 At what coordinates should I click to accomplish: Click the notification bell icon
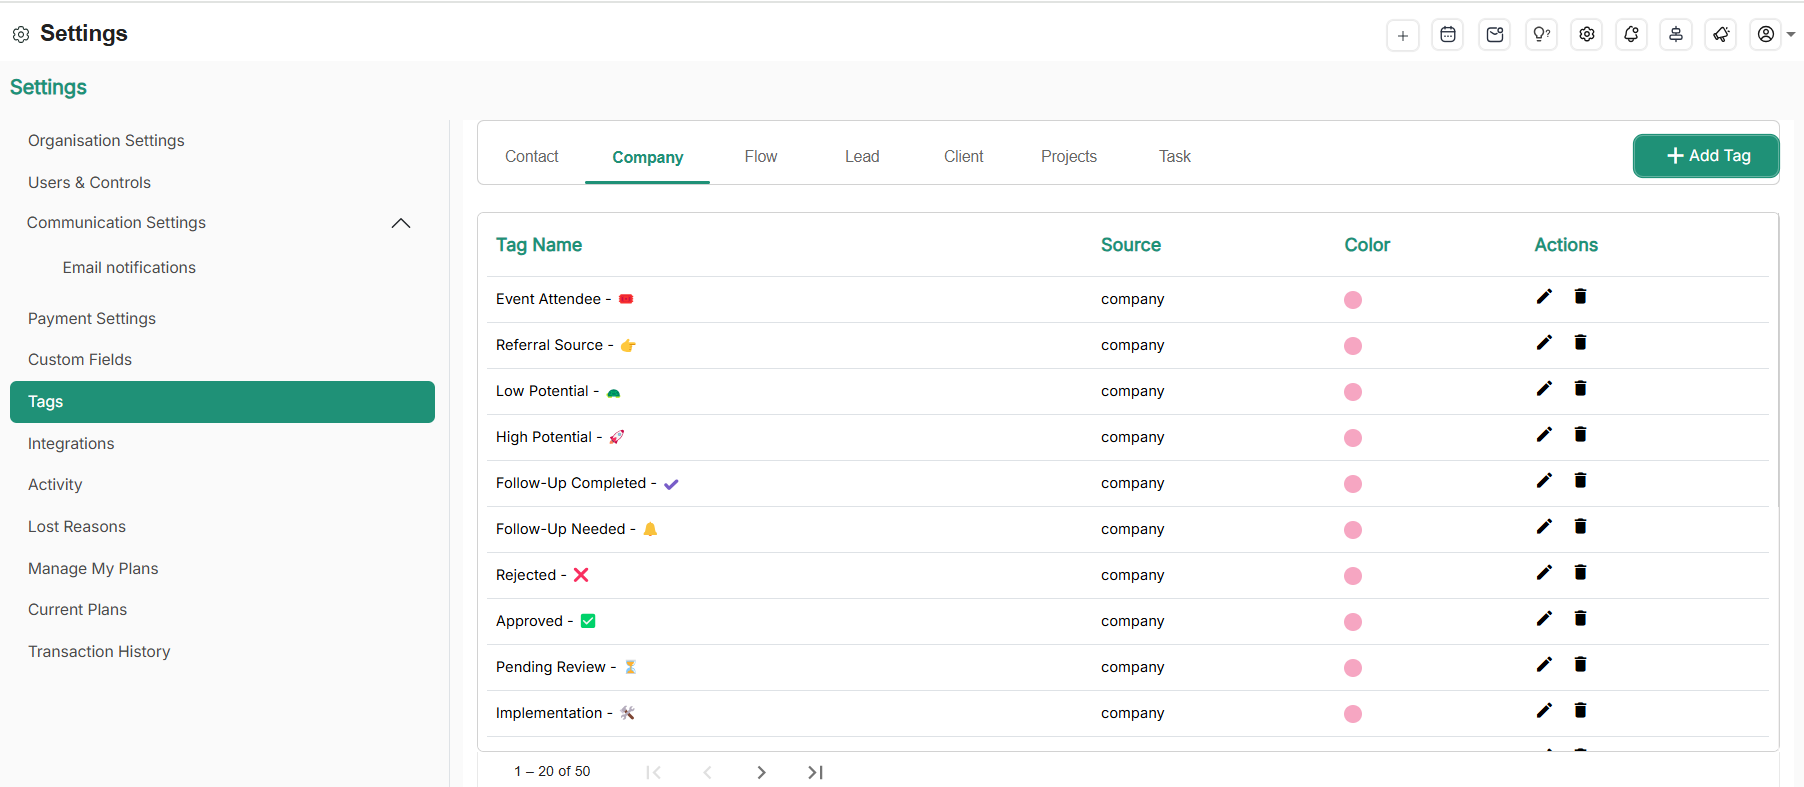tap(1631, 35)
